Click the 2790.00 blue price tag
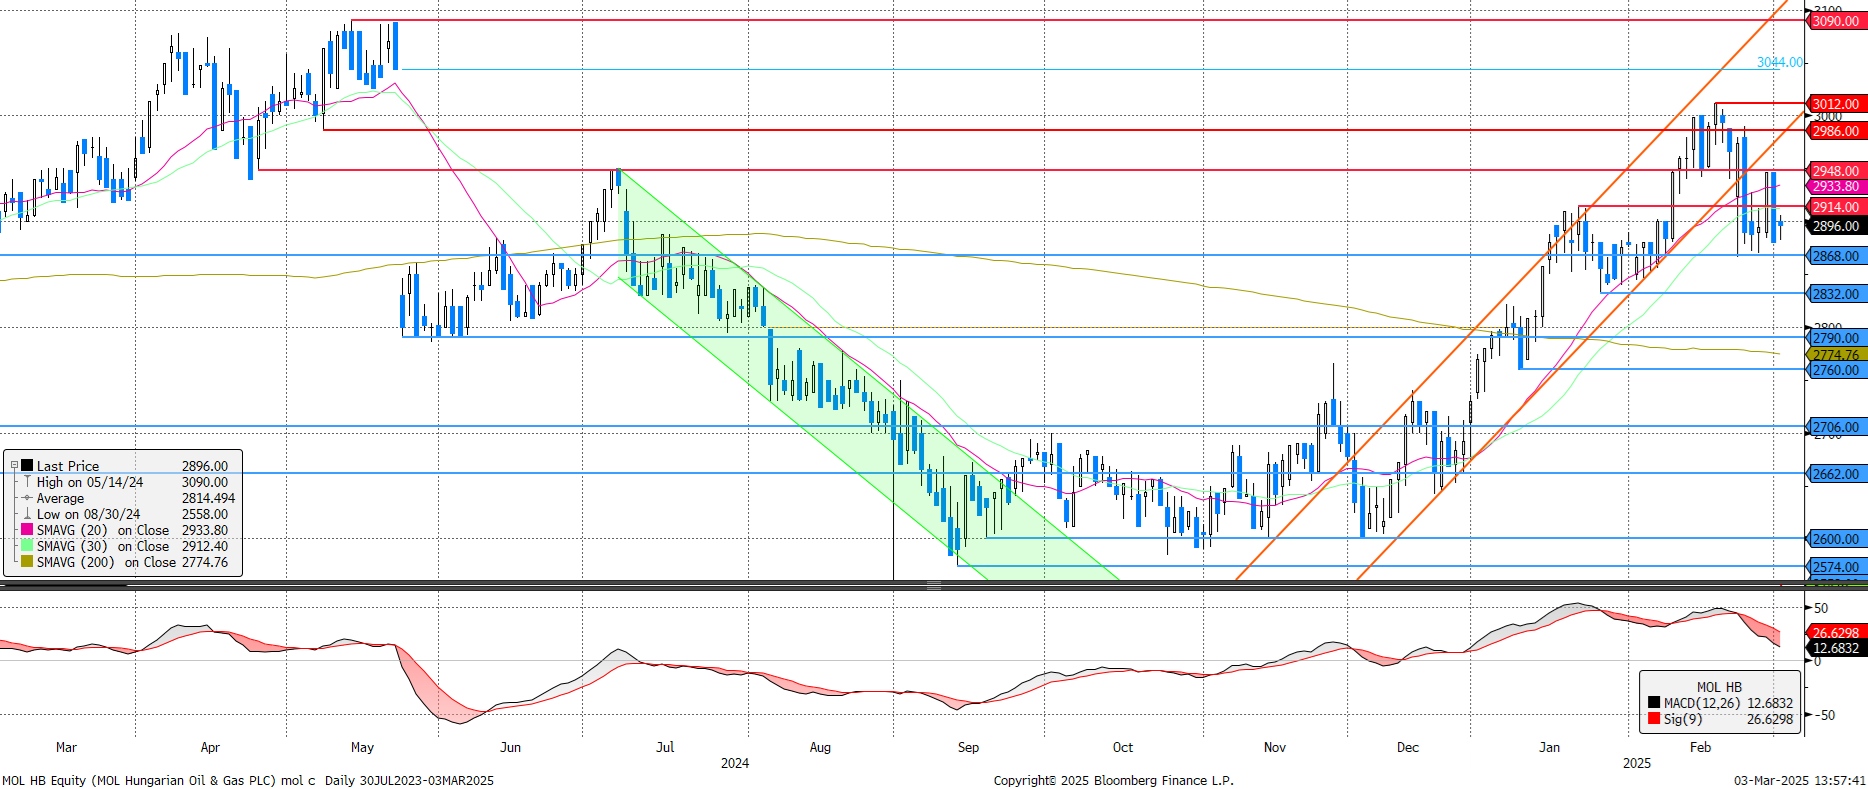The width and height of the screenshot is (1868, 789). pyautogui.click(x=1837, y=338)
